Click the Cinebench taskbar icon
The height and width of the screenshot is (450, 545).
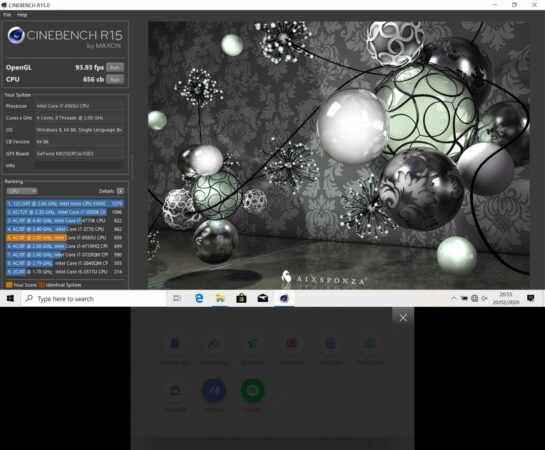click(284, 298)
